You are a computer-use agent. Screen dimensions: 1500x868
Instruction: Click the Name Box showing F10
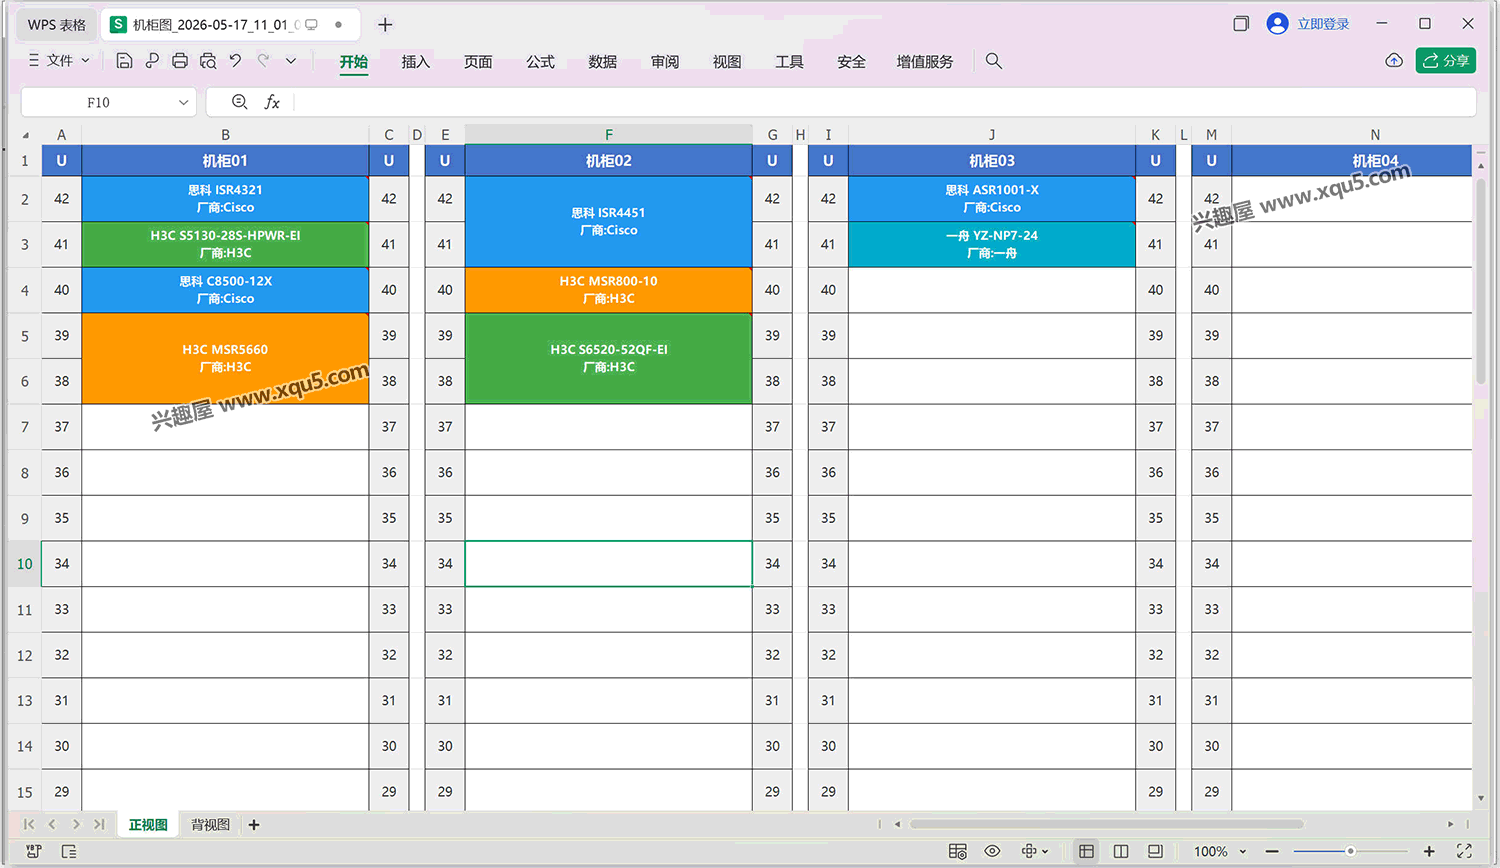tap(98, 102)
